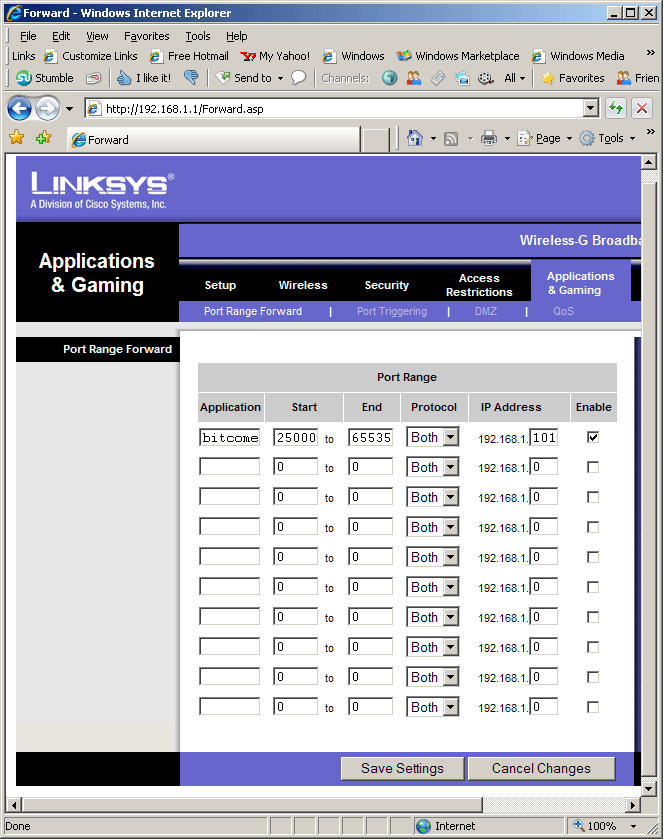Open the Windows Marketplace link
Viewport: 663px width, 839px height.
458,56
